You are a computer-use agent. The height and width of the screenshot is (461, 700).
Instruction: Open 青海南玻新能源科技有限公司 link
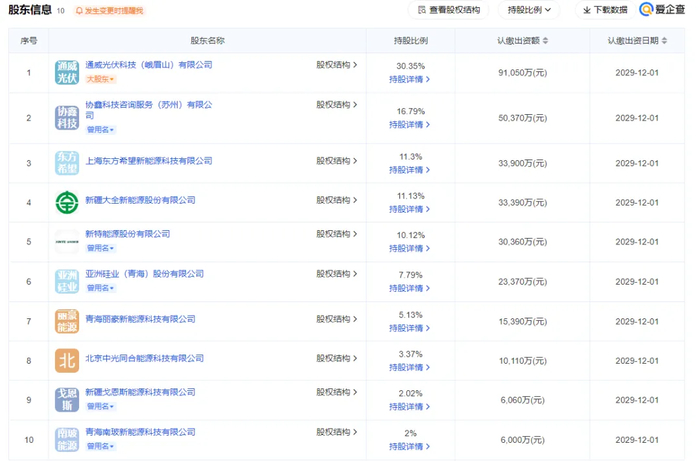tap(140, 432)
